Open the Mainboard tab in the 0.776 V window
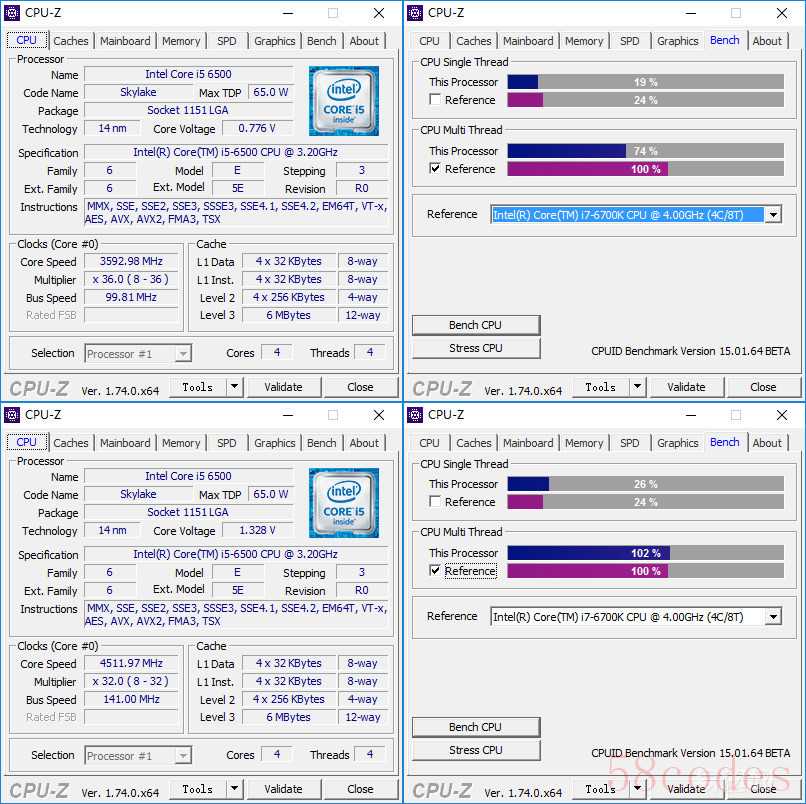The image size is (806, 804). (125, 41)
